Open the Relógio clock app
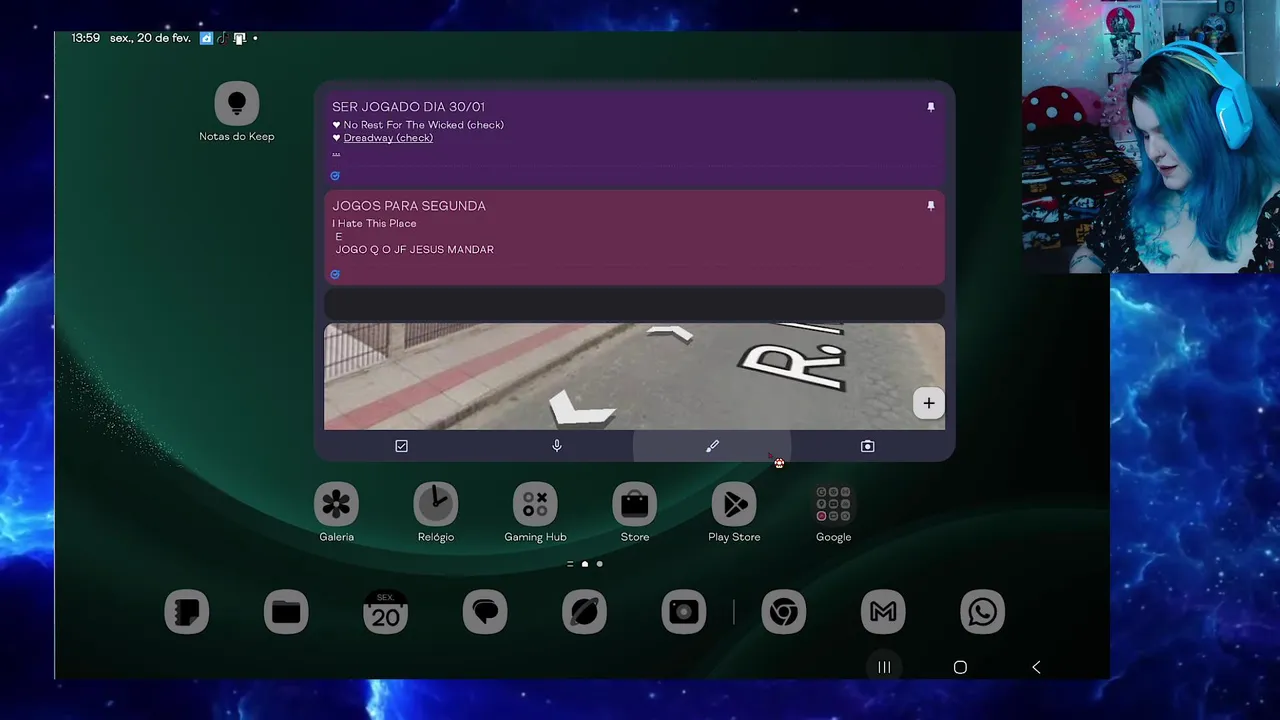The height and width of the screenshot is (720, 1280). pyautogui.click(x=436, y=504)
